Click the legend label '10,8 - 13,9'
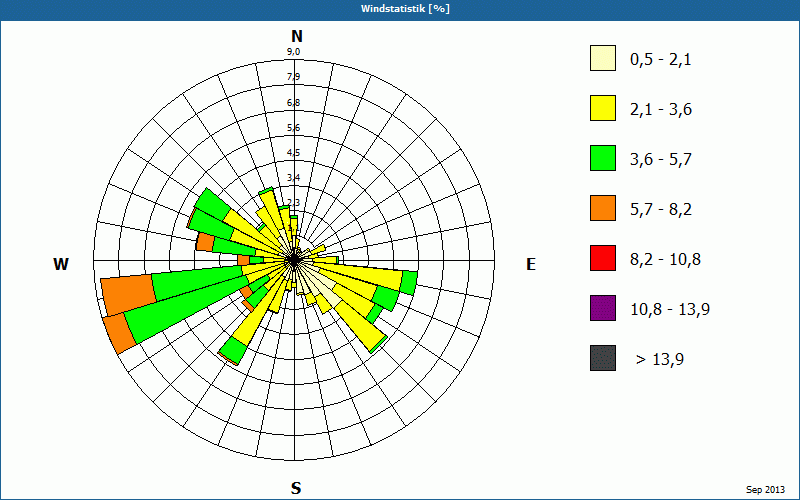The width and height of the screenshot is (800, 500). [670, 310]
